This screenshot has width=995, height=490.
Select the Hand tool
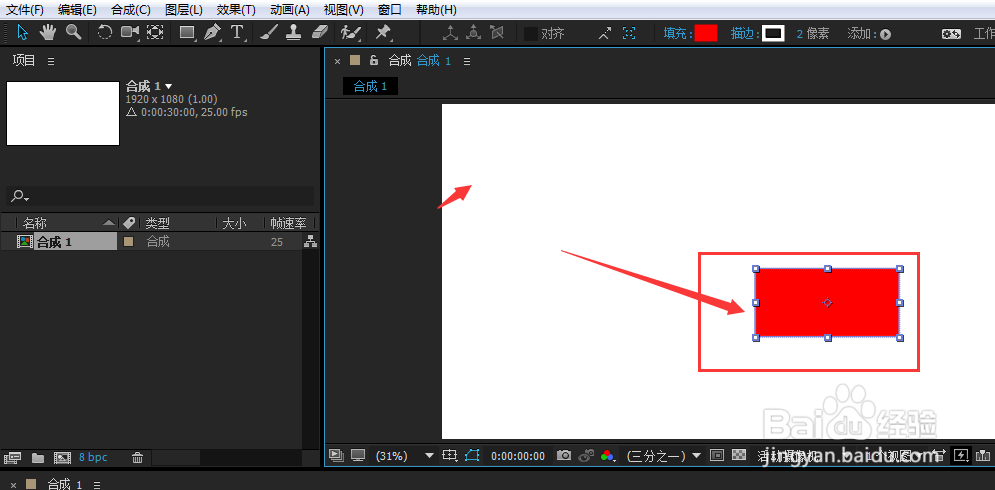pos(48,32)
